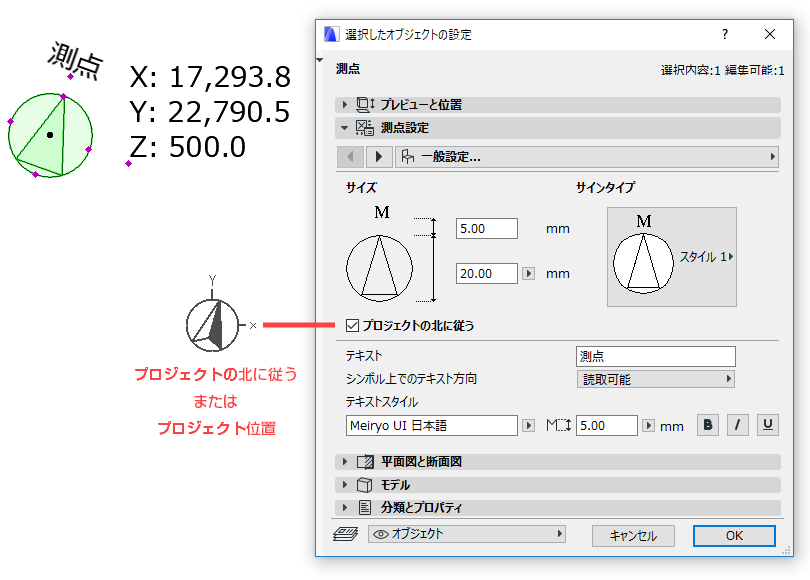Apply italic text style with I button
This screenshot has height=580, width=810.
(737, 424)
